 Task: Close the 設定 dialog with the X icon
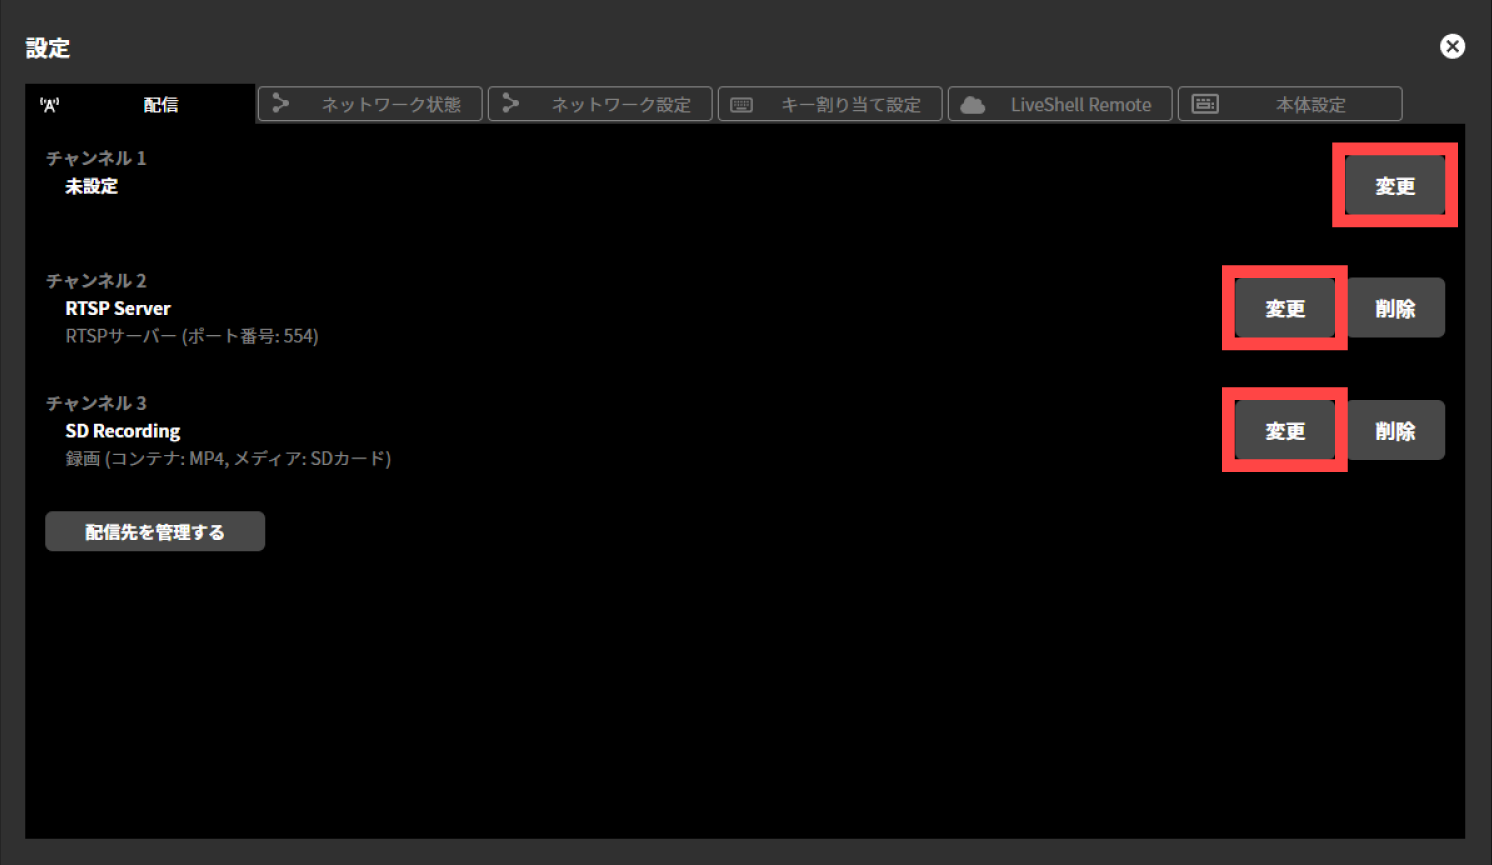[1452, 46]
